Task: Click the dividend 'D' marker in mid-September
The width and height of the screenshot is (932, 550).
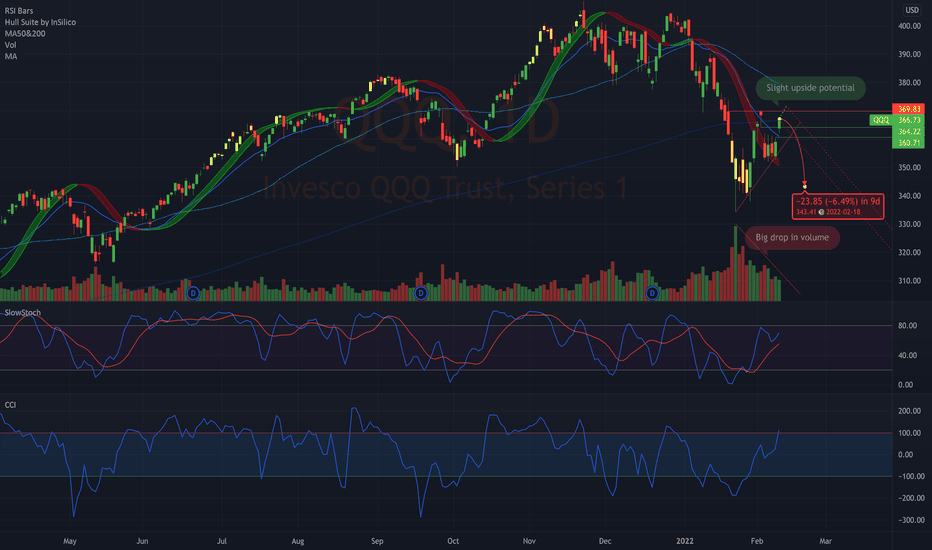Action: pos(421,293)
